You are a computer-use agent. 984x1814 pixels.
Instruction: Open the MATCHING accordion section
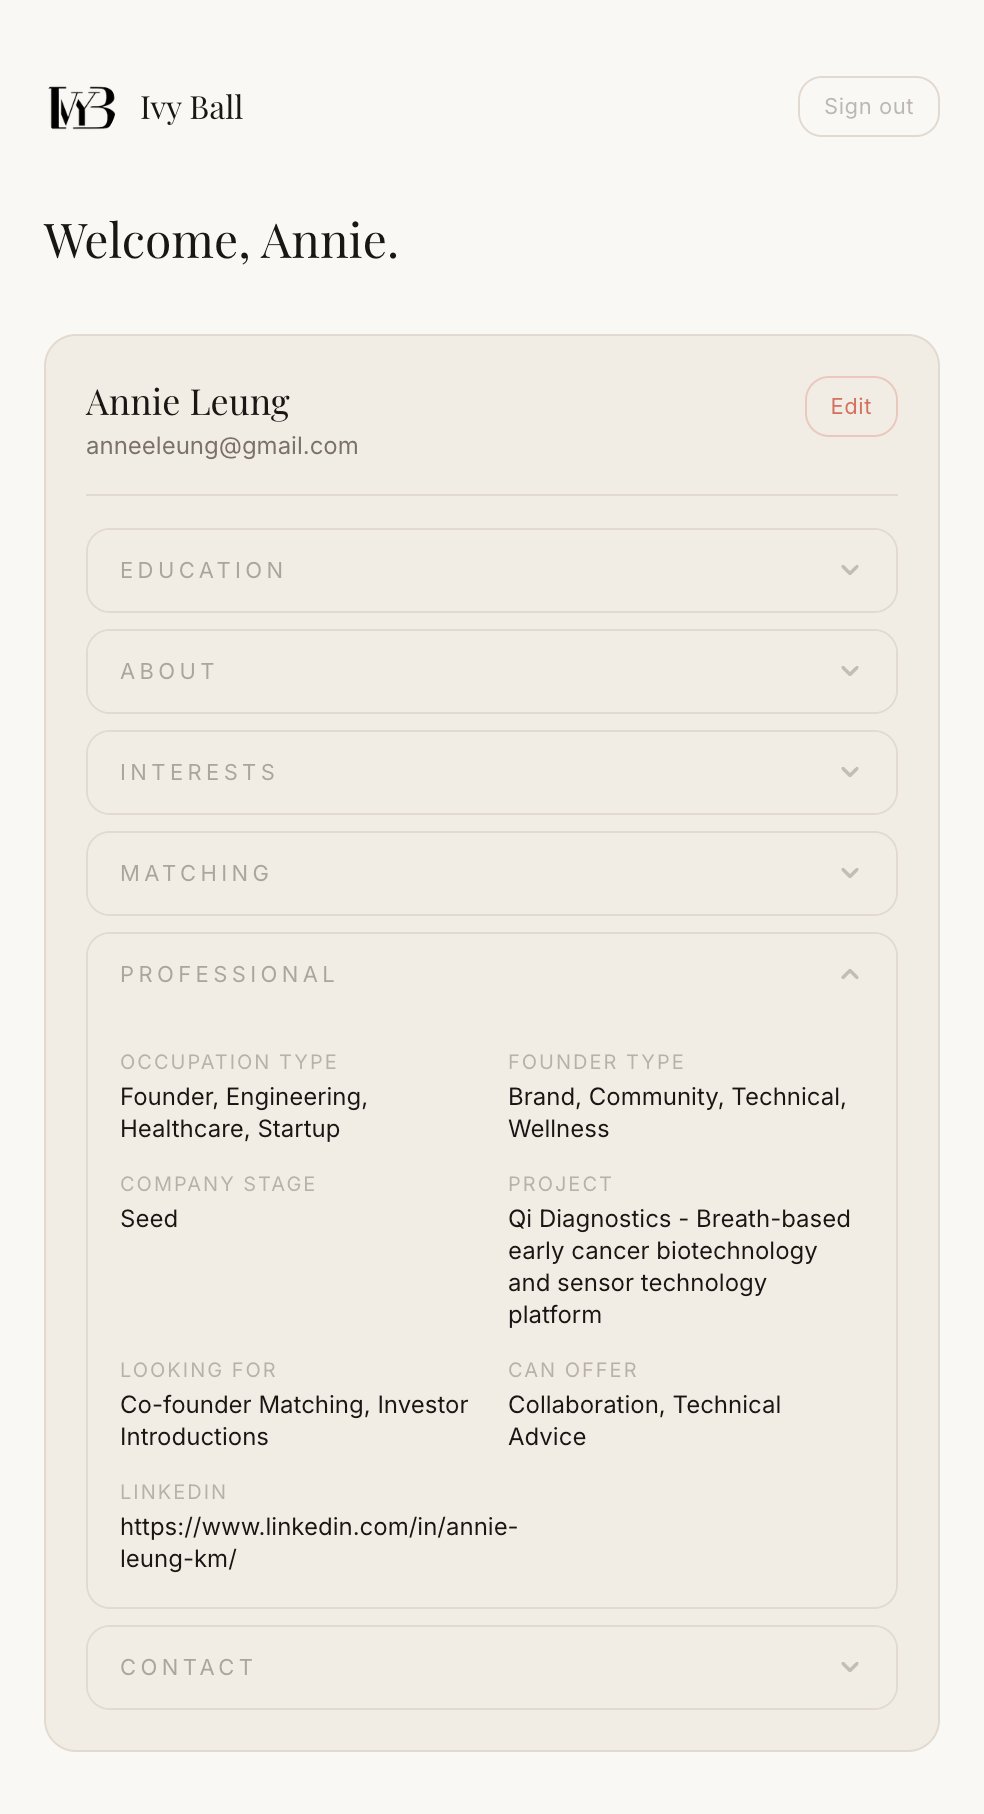(x=492, y=873)
